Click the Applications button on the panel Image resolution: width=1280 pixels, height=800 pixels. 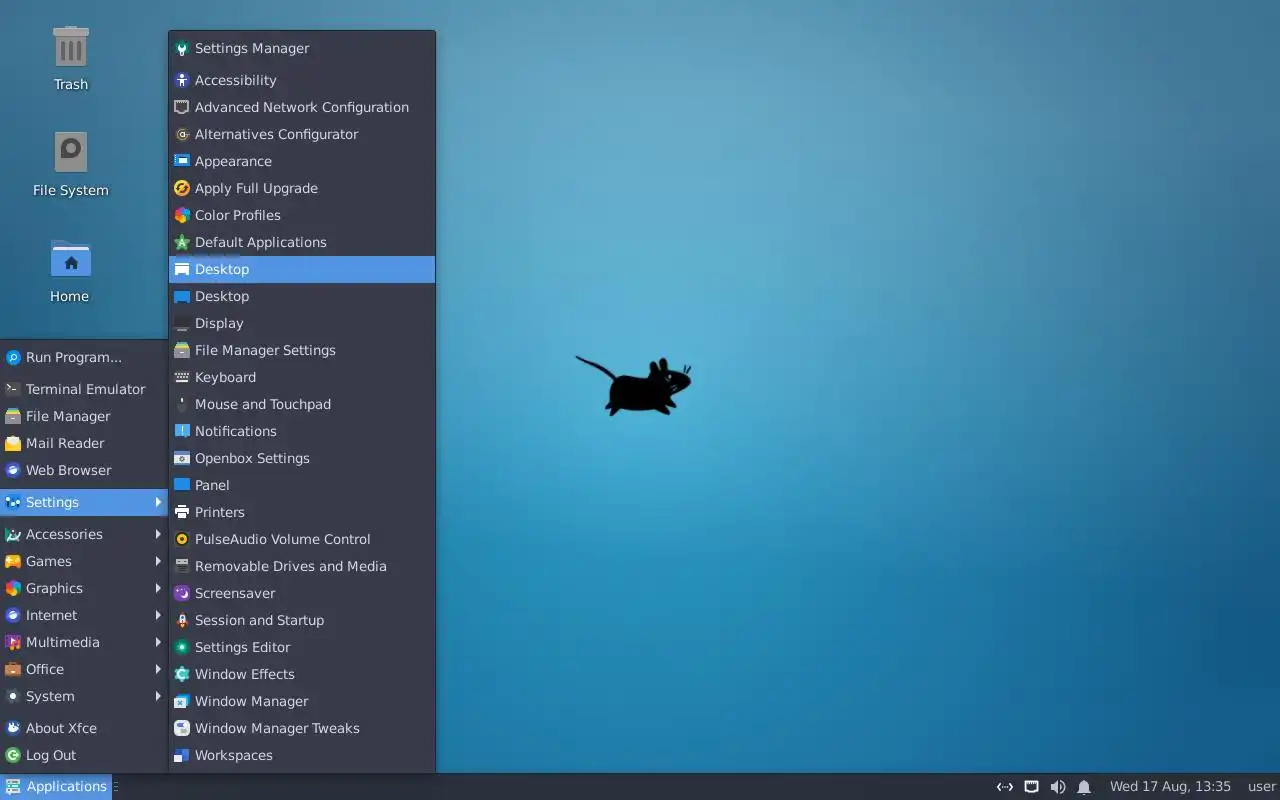pos(56,786)
